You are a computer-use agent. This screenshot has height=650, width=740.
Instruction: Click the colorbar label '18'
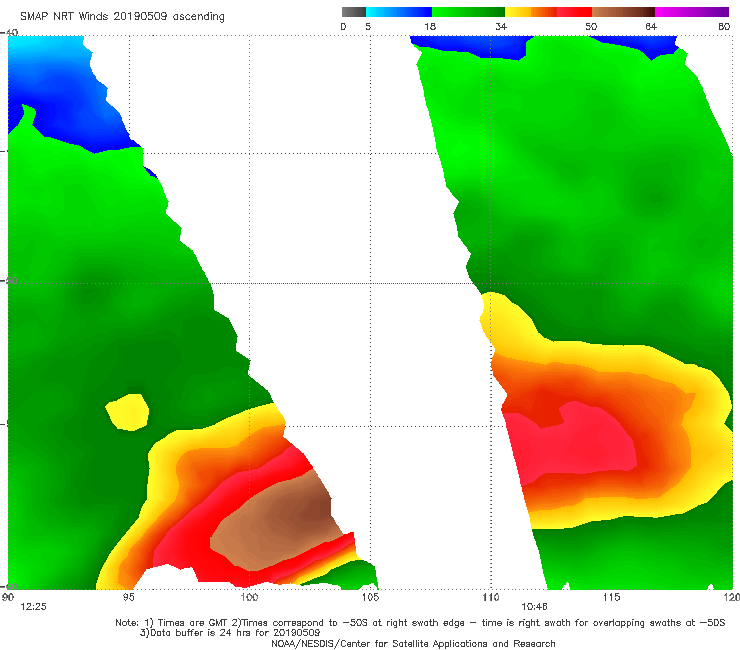(430, 26)
